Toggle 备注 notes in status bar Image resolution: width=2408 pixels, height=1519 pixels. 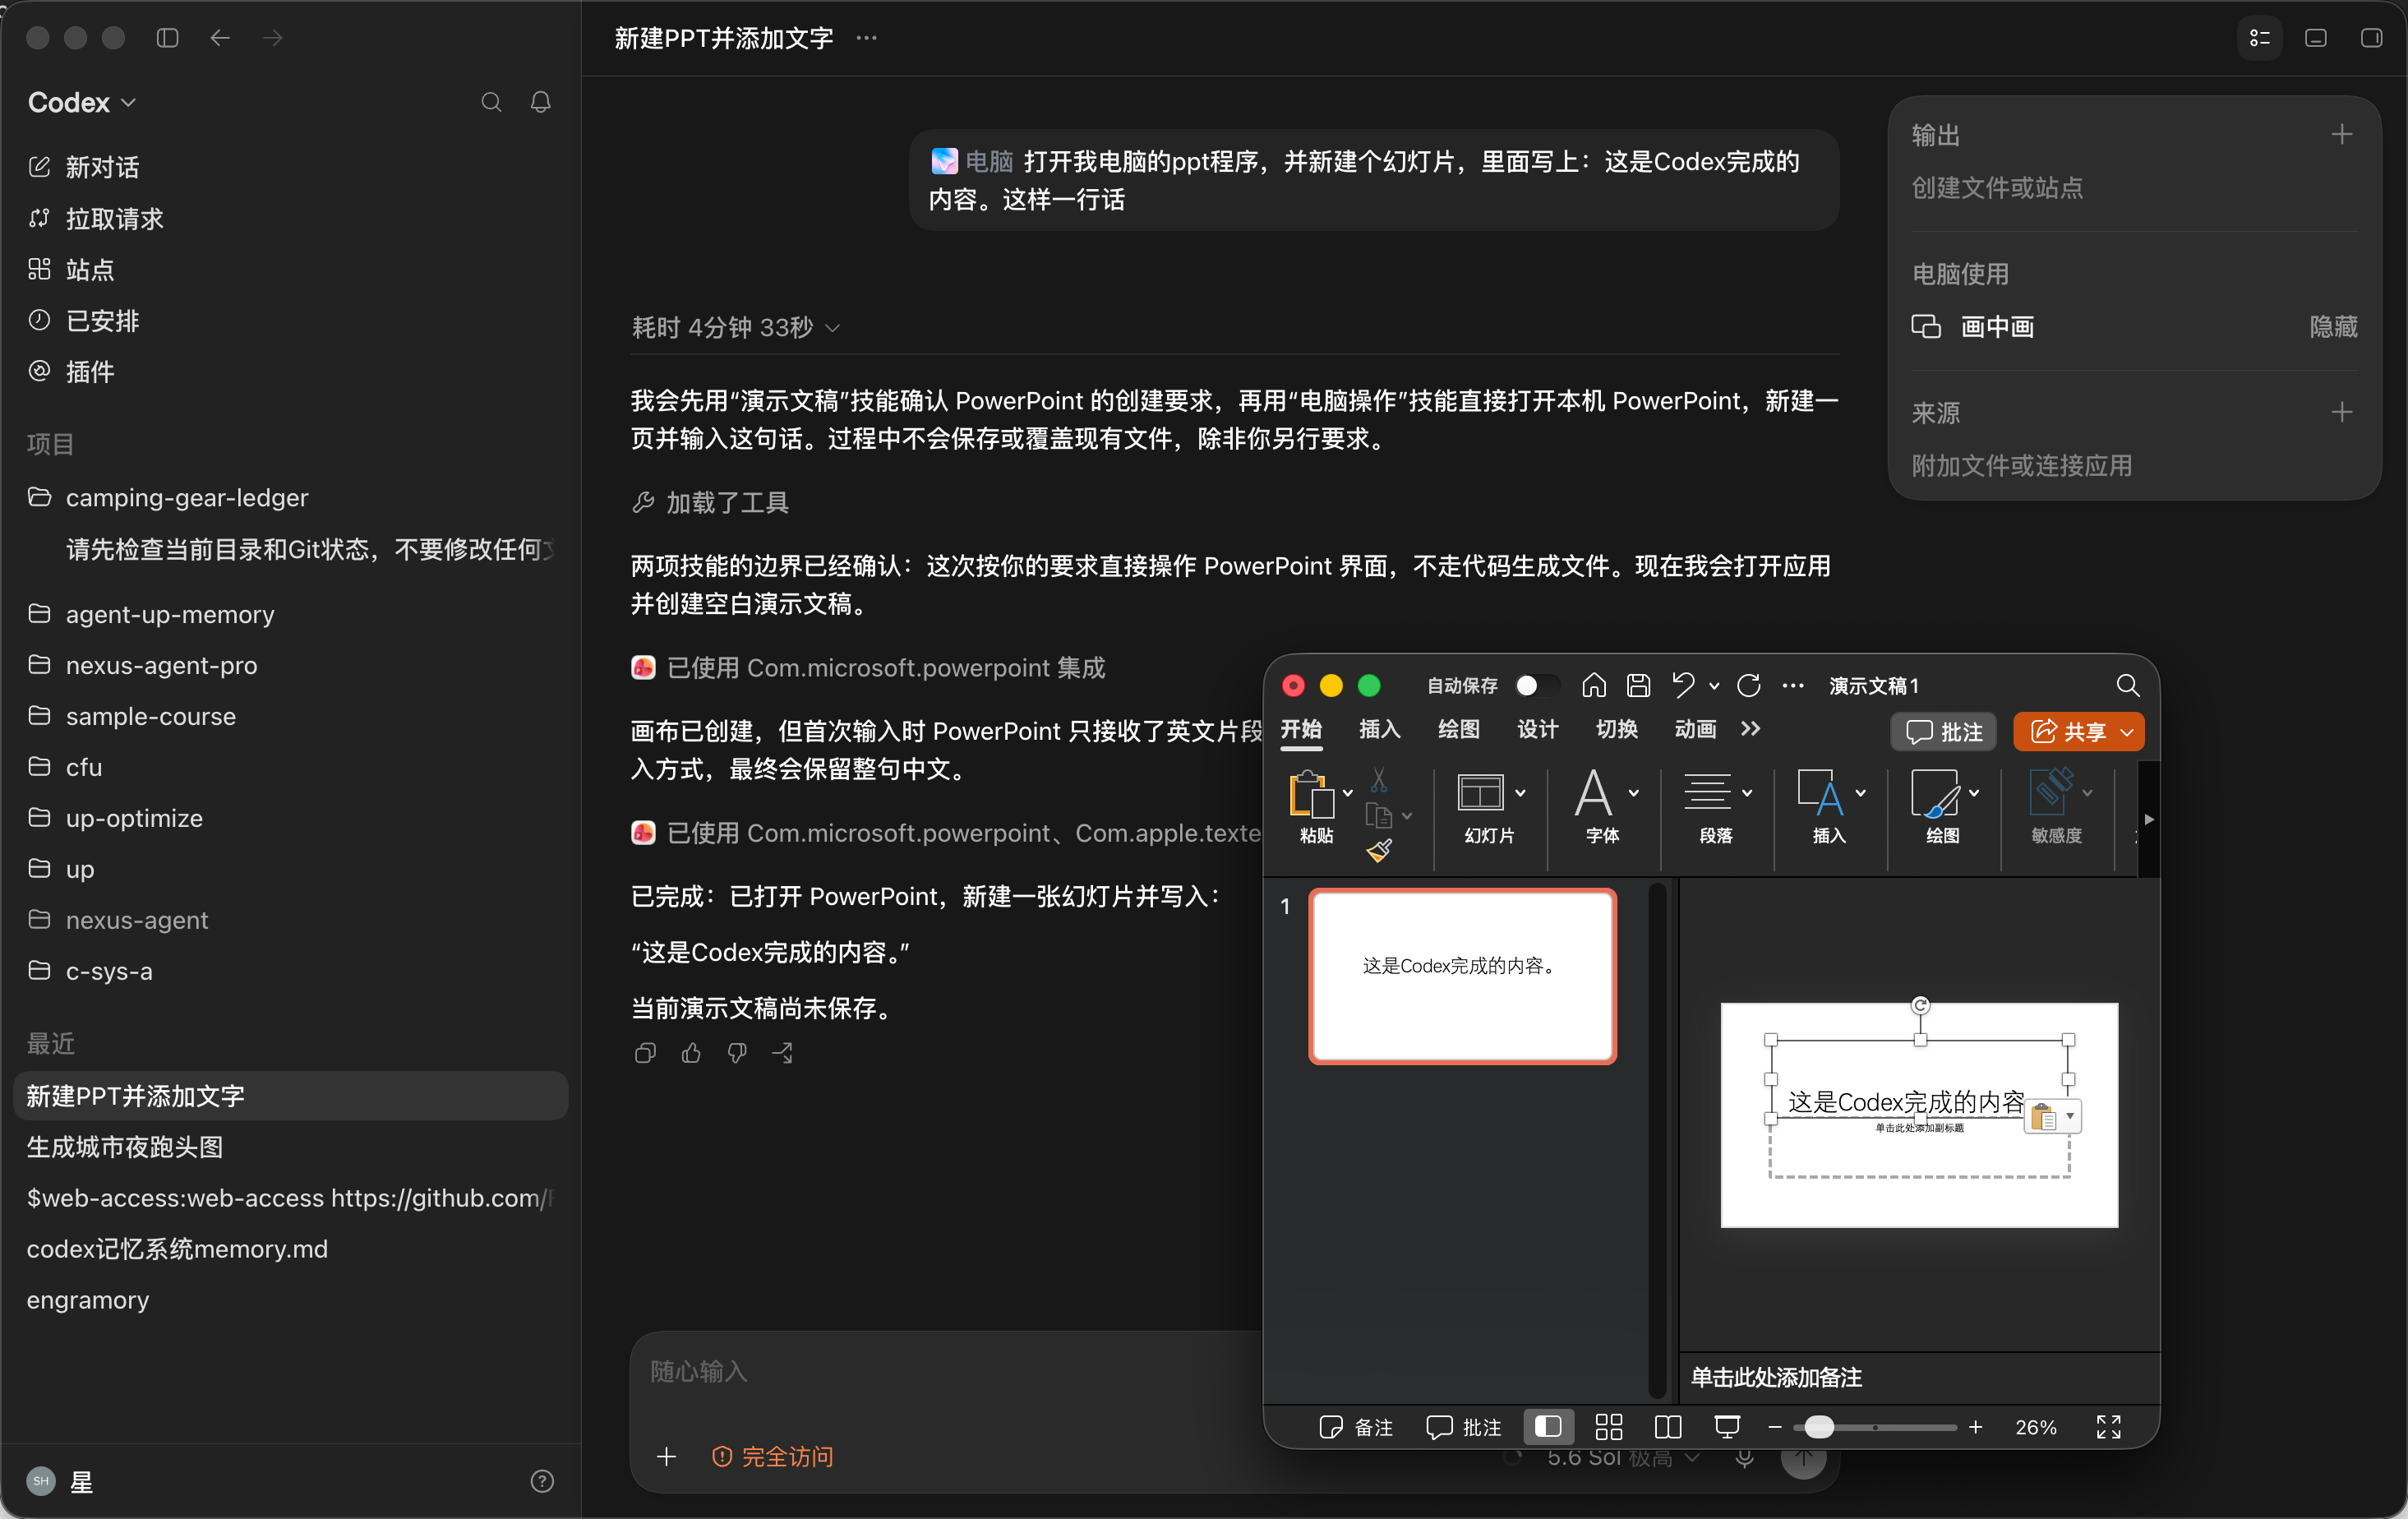coord(1356,1427)
